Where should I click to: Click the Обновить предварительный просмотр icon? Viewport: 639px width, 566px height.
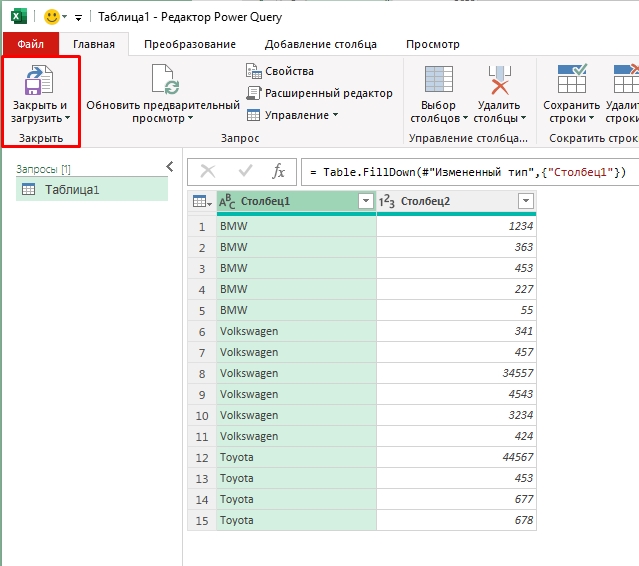(x=165, y=79)
